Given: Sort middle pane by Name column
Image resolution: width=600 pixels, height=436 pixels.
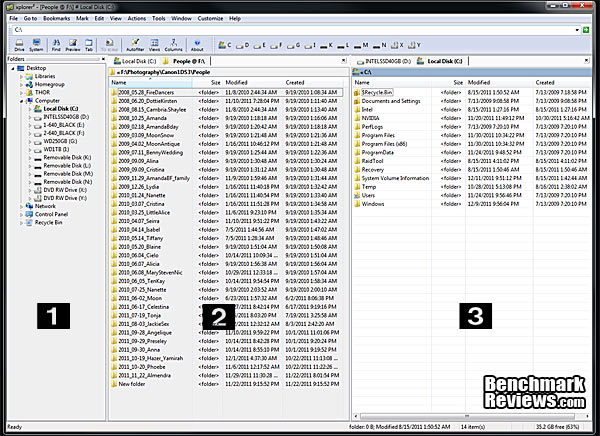Looking at the screenshot, I should point(150,82).
